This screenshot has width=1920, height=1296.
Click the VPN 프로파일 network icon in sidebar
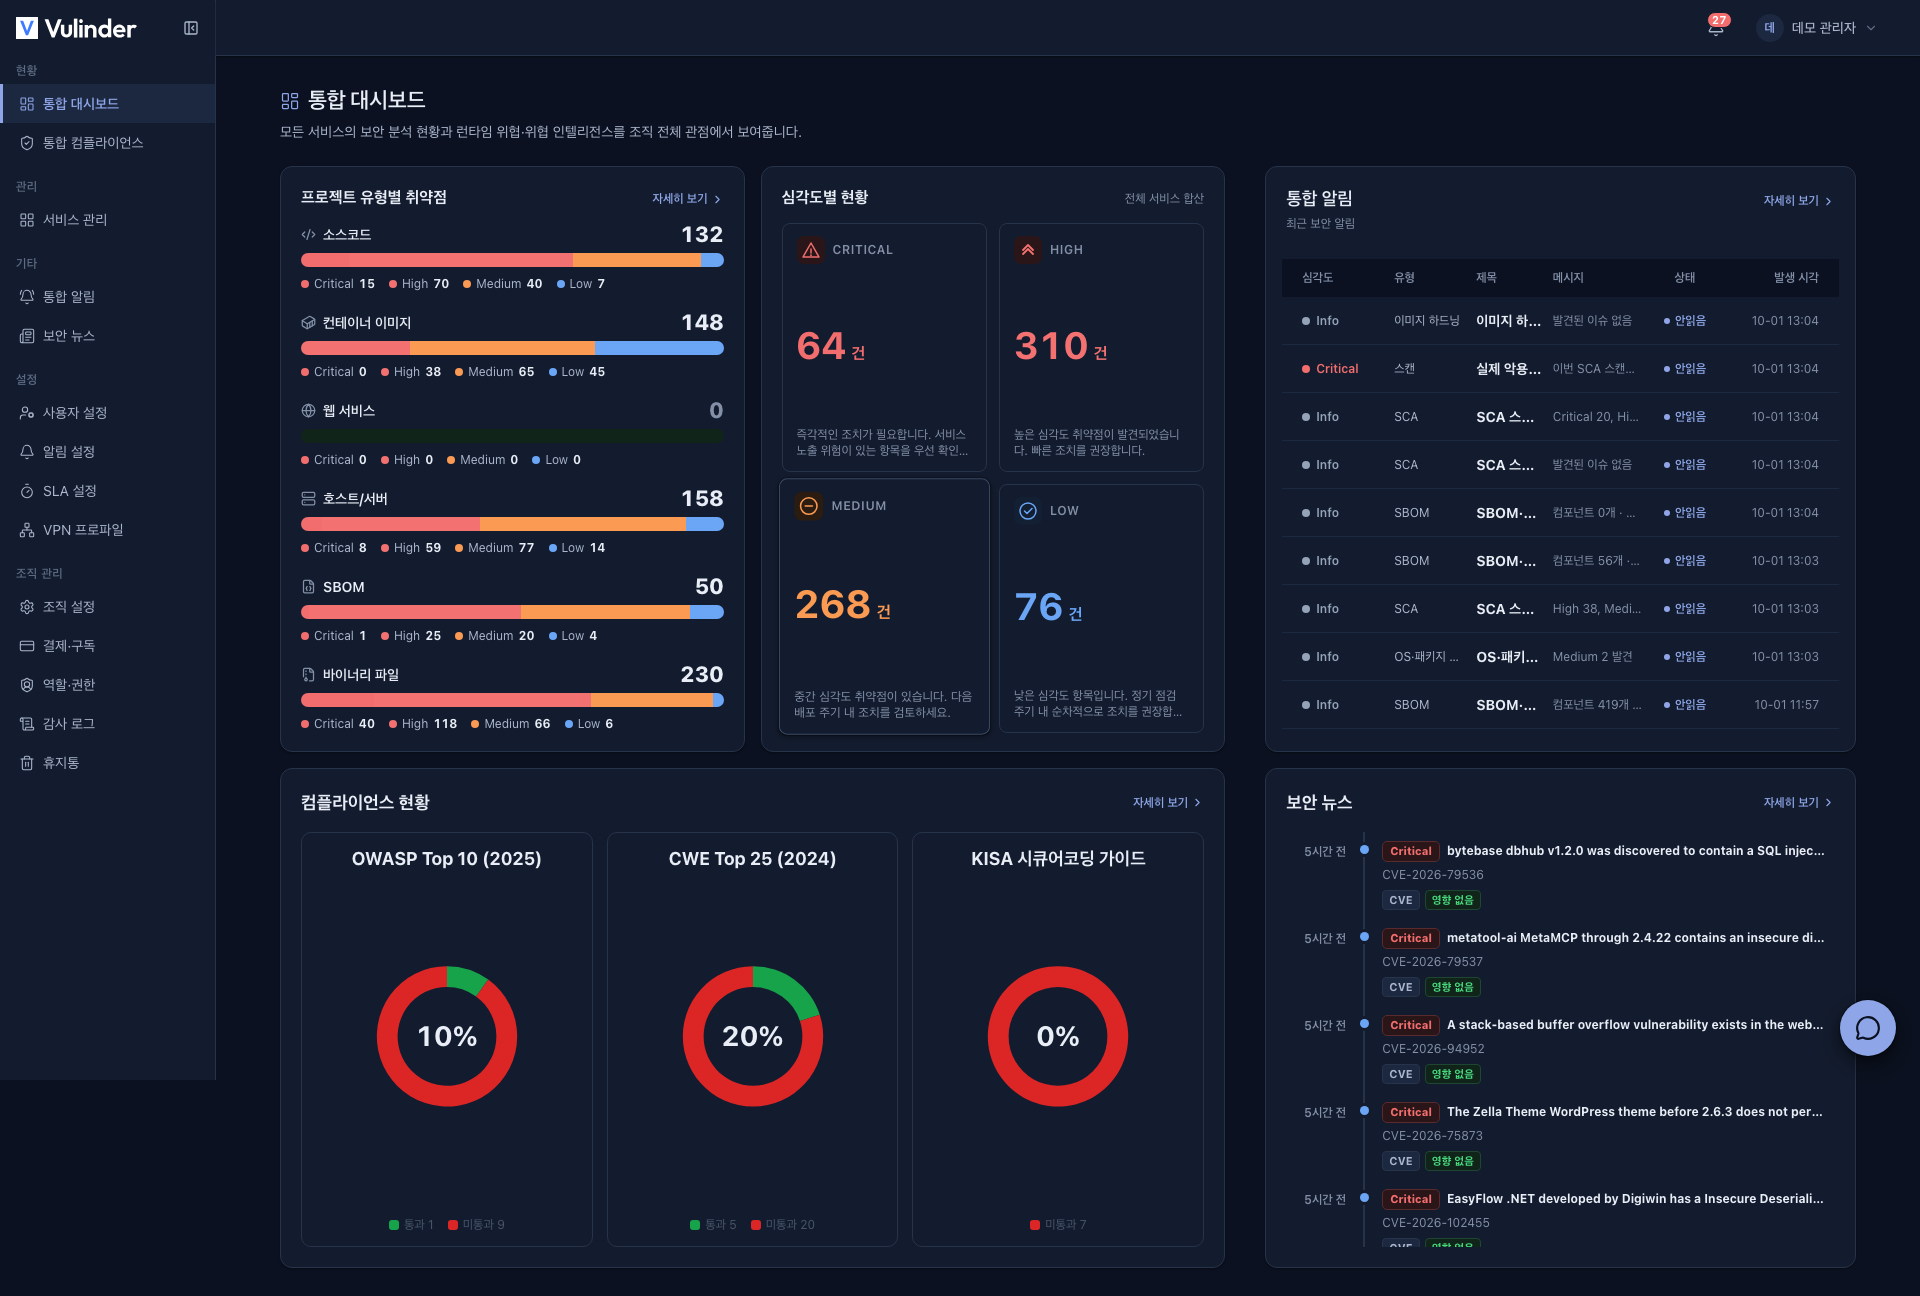(x=27, y=530)
